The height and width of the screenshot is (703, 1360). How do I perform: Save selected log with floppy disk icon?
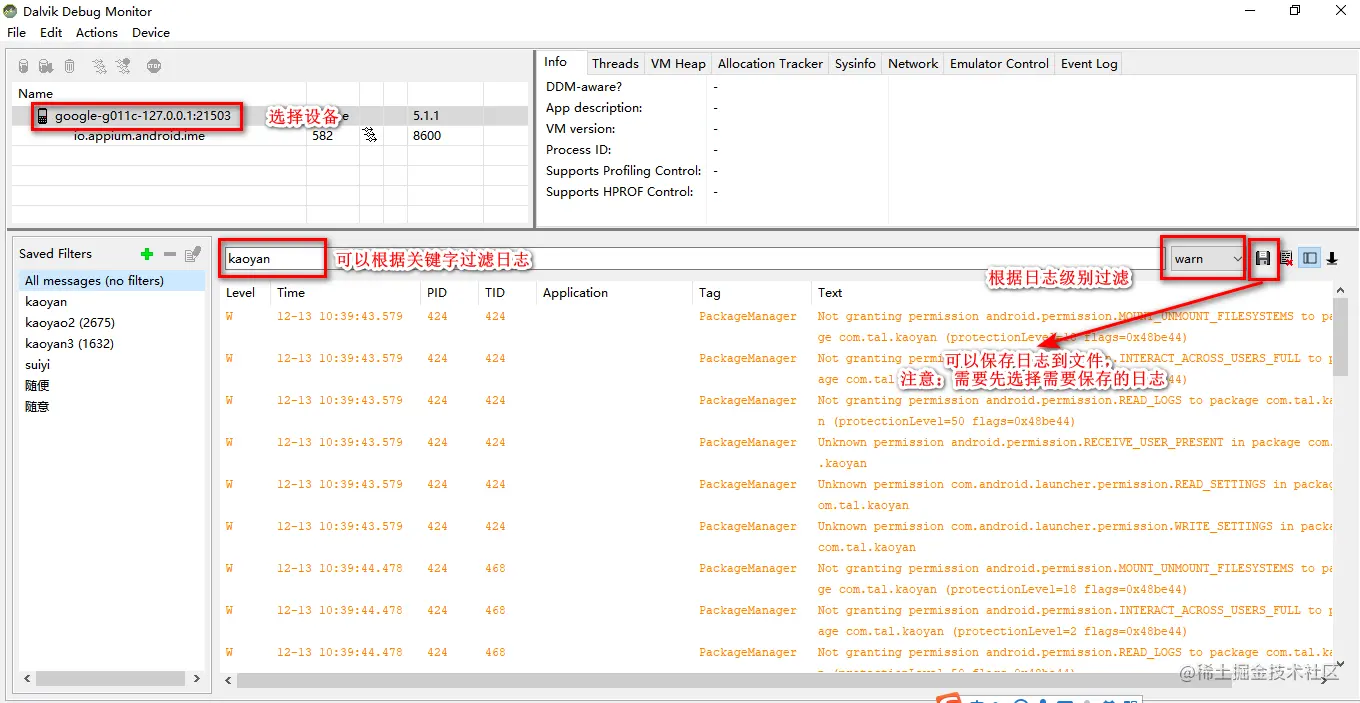coord(1263,258)
